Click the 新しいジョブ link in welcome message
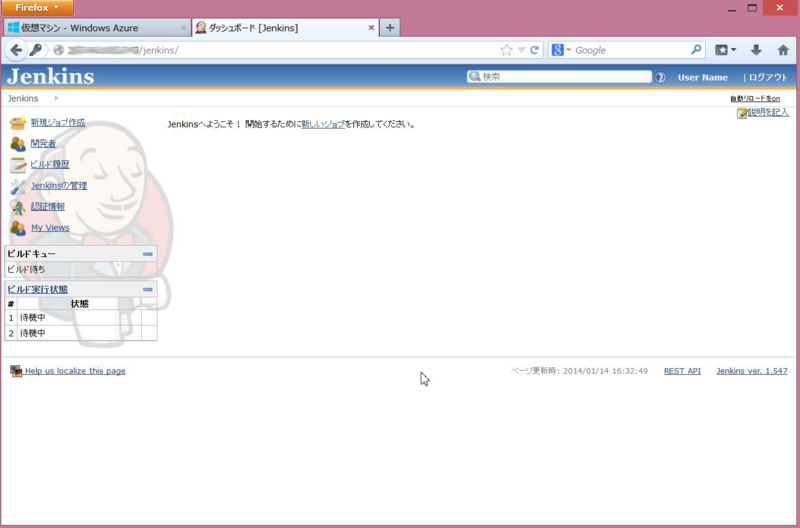 (x=323, y=124)
